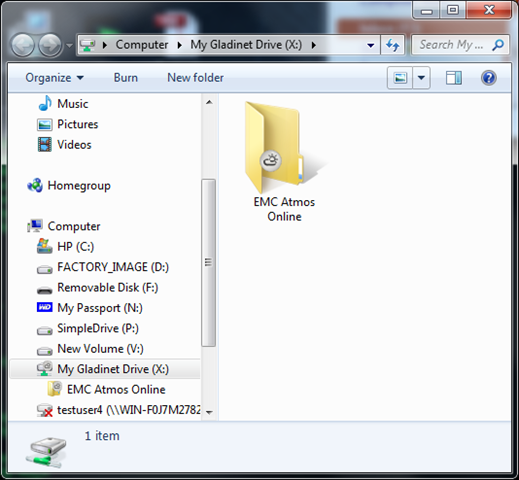Click the navigation pane scrollbar thumb

click(208, 263)
